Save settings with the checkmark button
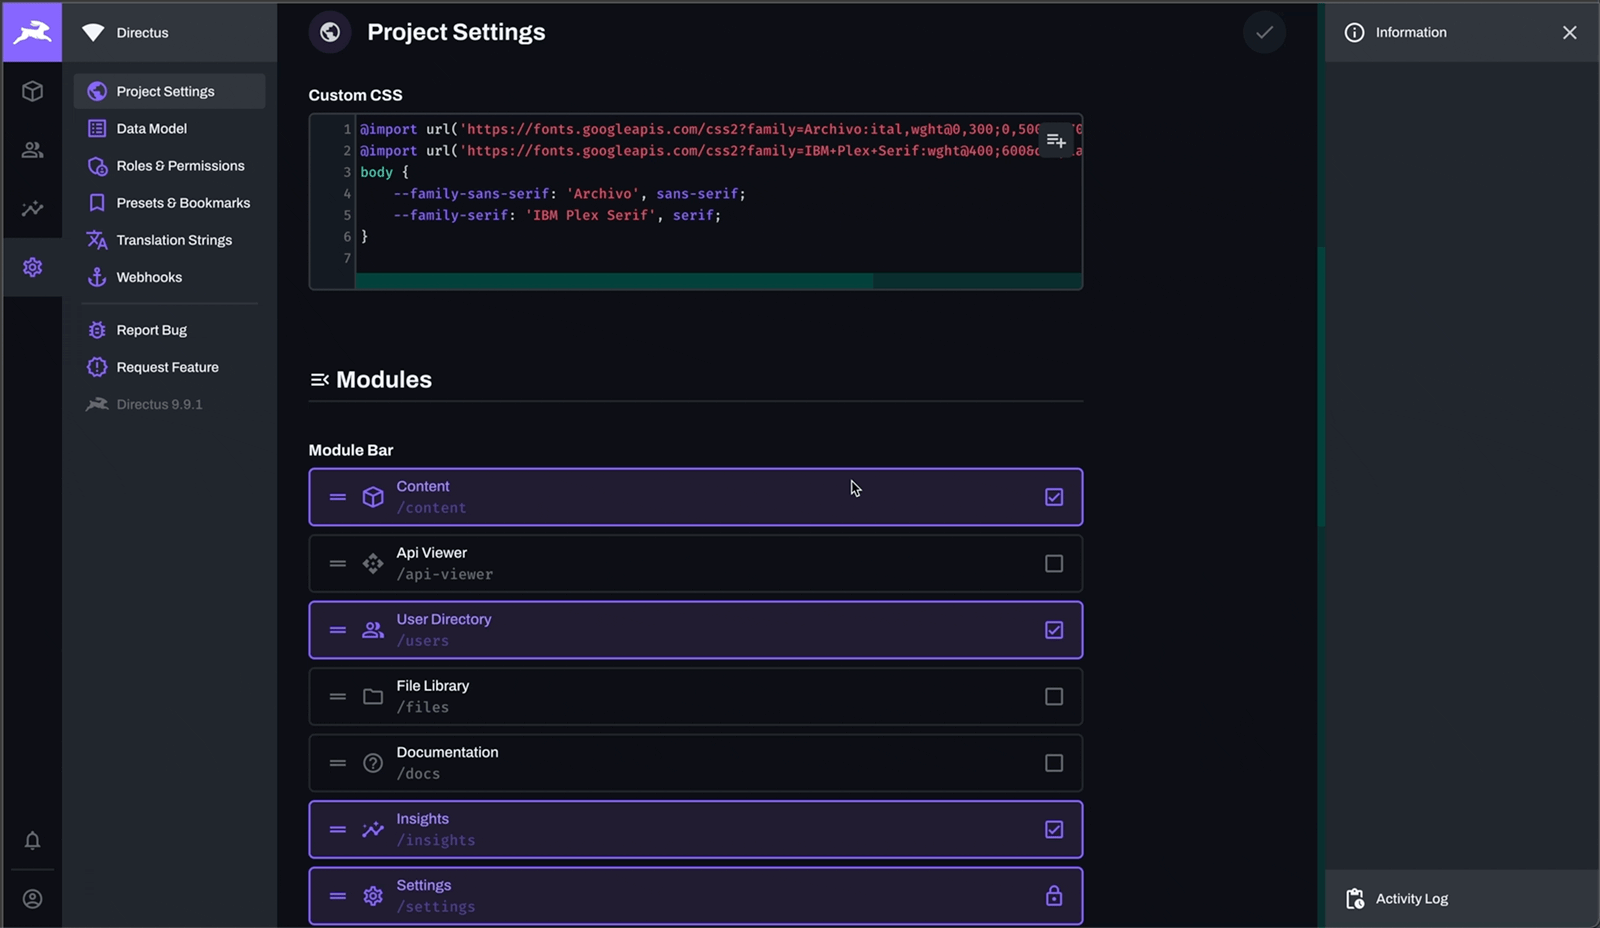 (1264, 32)
